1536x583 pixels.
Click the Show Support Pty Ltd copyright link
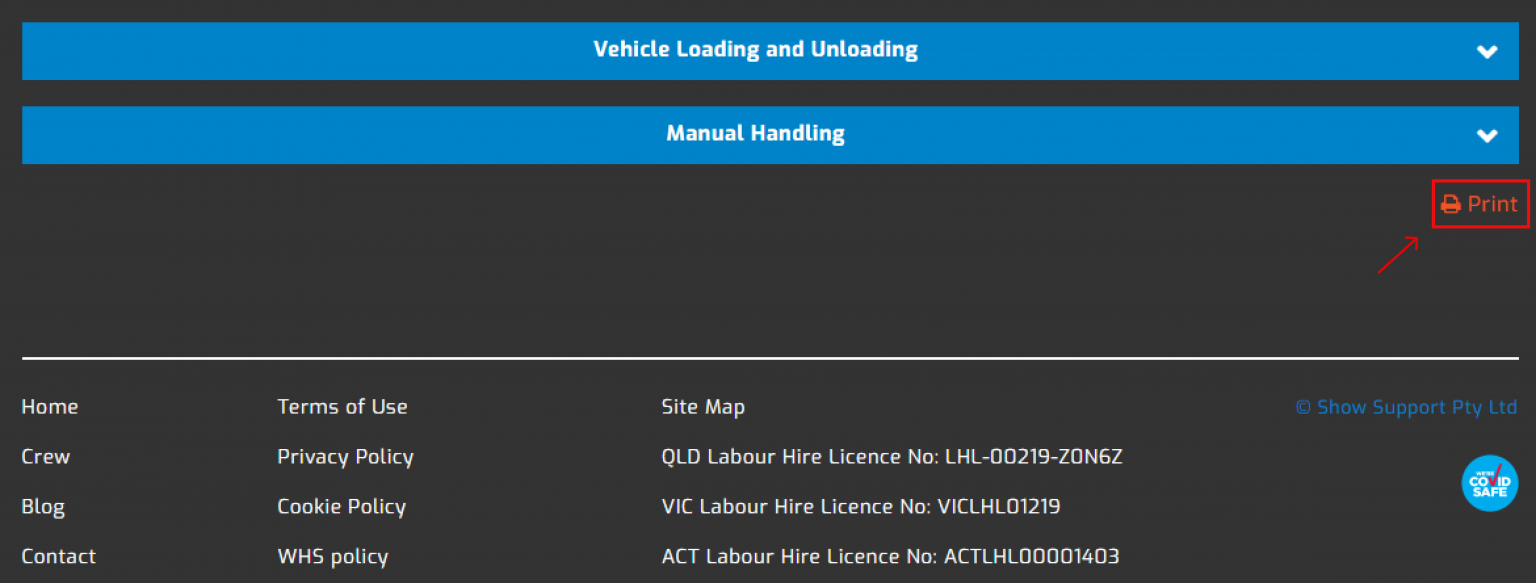pos(1406,407)
